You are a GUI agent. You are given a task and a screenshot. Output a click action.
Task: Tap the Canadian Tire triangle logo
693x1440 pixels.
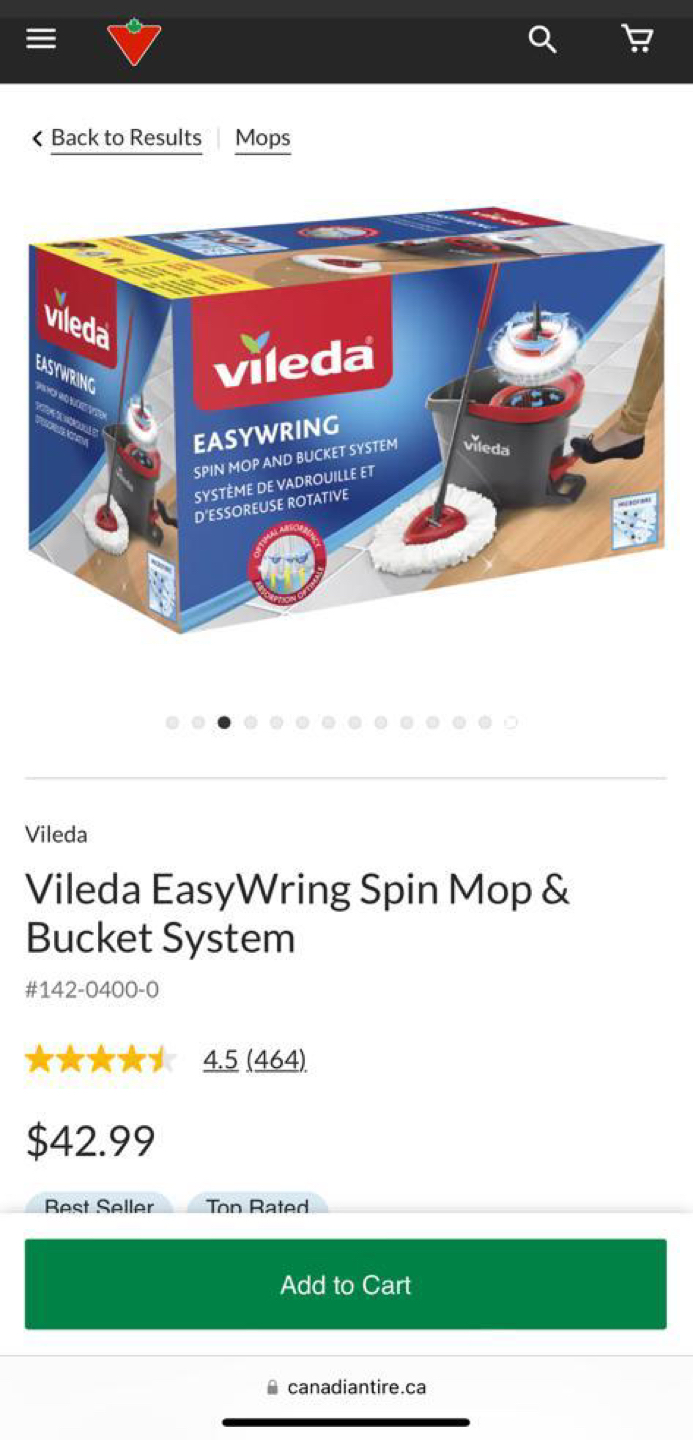pyautogui.click(x=134, y=42)
